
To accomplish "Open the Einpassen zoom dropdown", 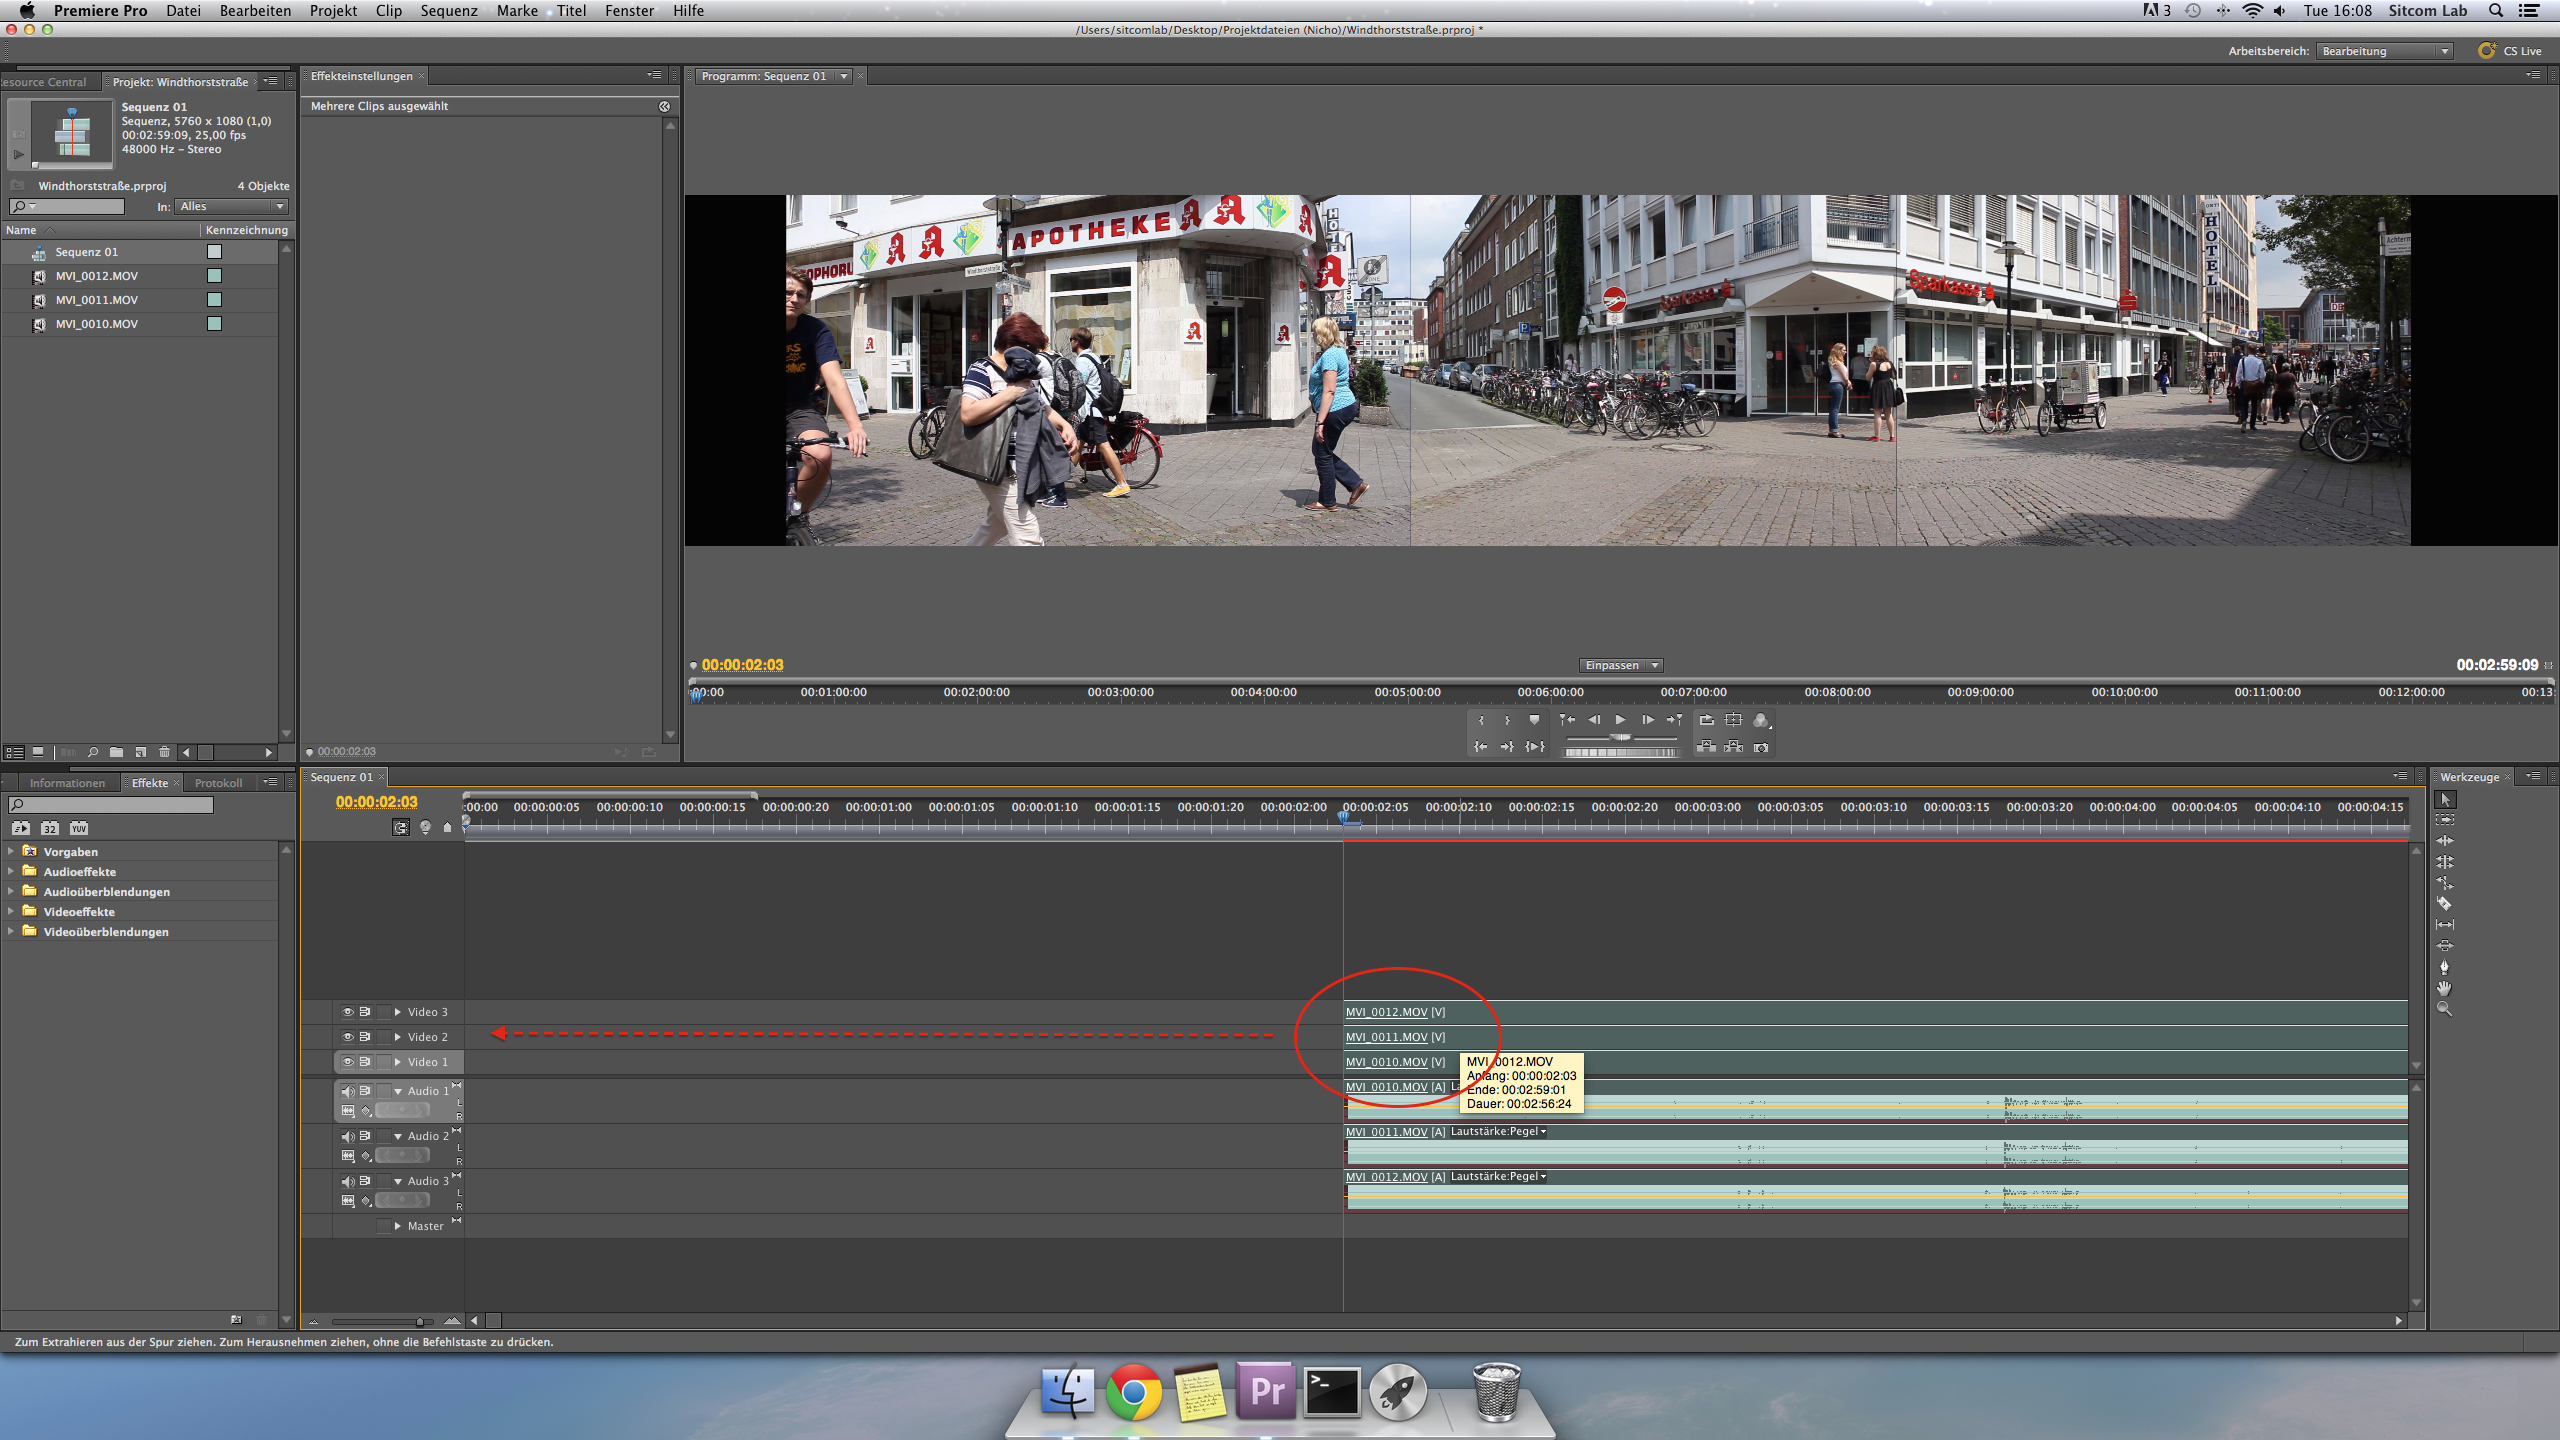I will (1621, 665).
